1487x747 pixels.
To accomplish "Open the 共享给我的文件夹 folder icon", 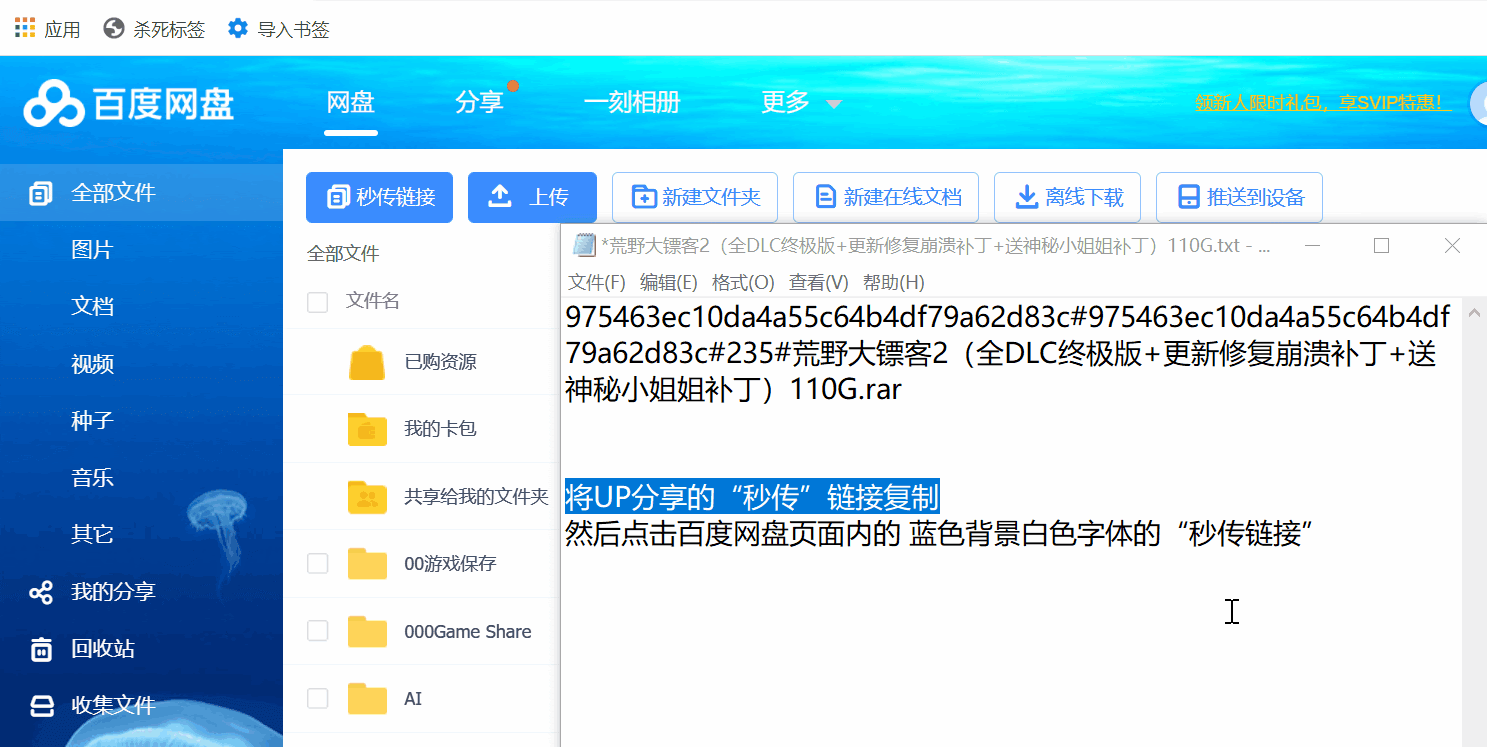I will point(367,496).
